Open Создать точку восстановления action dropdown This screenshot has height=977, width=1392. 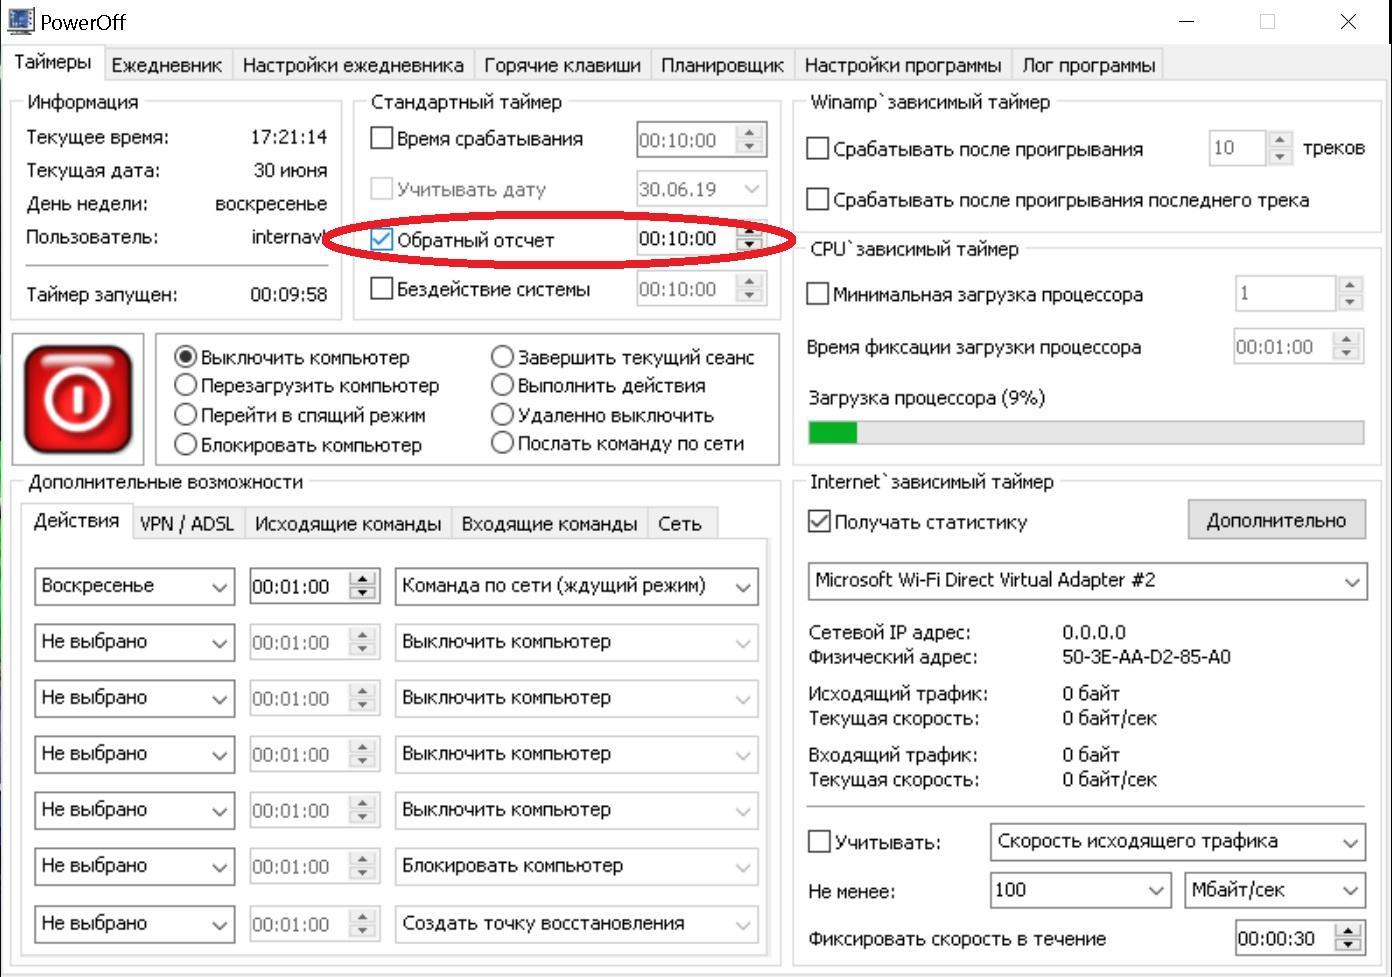[x=576, y=924]
